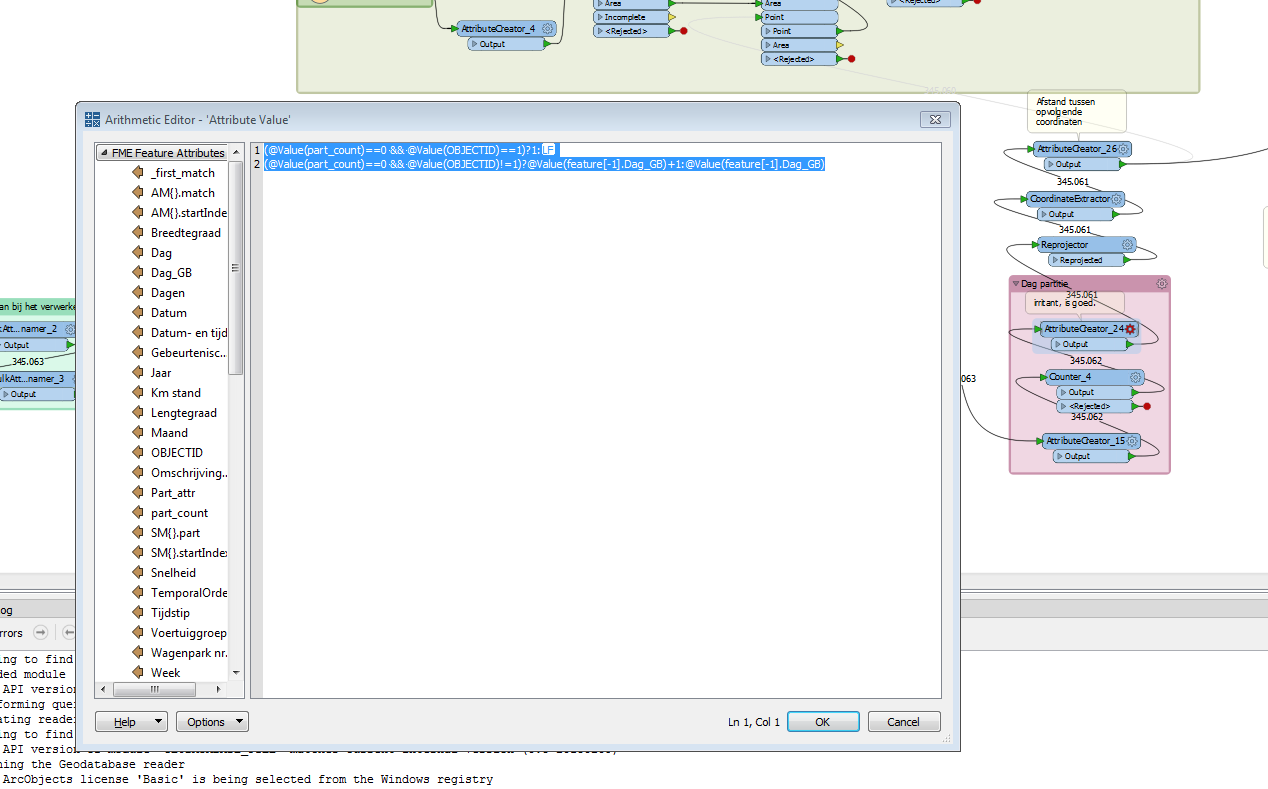The height and width of the screenshot is (789, 1268).
Task: Expand Output port of Counter_4
Action: [1064, 392]
